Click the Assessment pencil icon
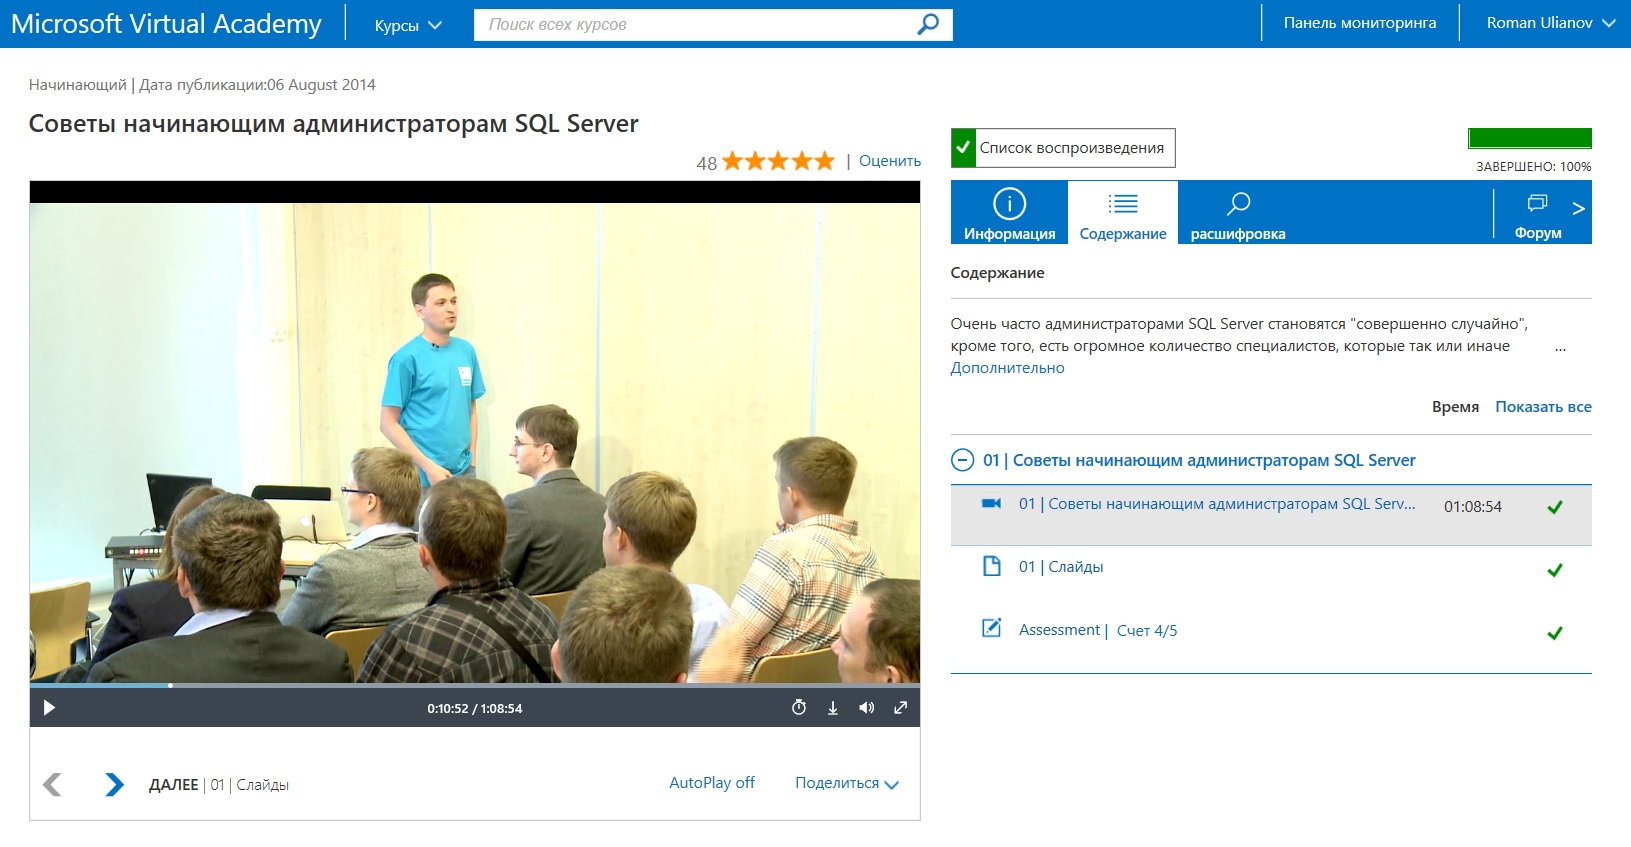This screenshot has height=847, width=1631. coord(991,628)
